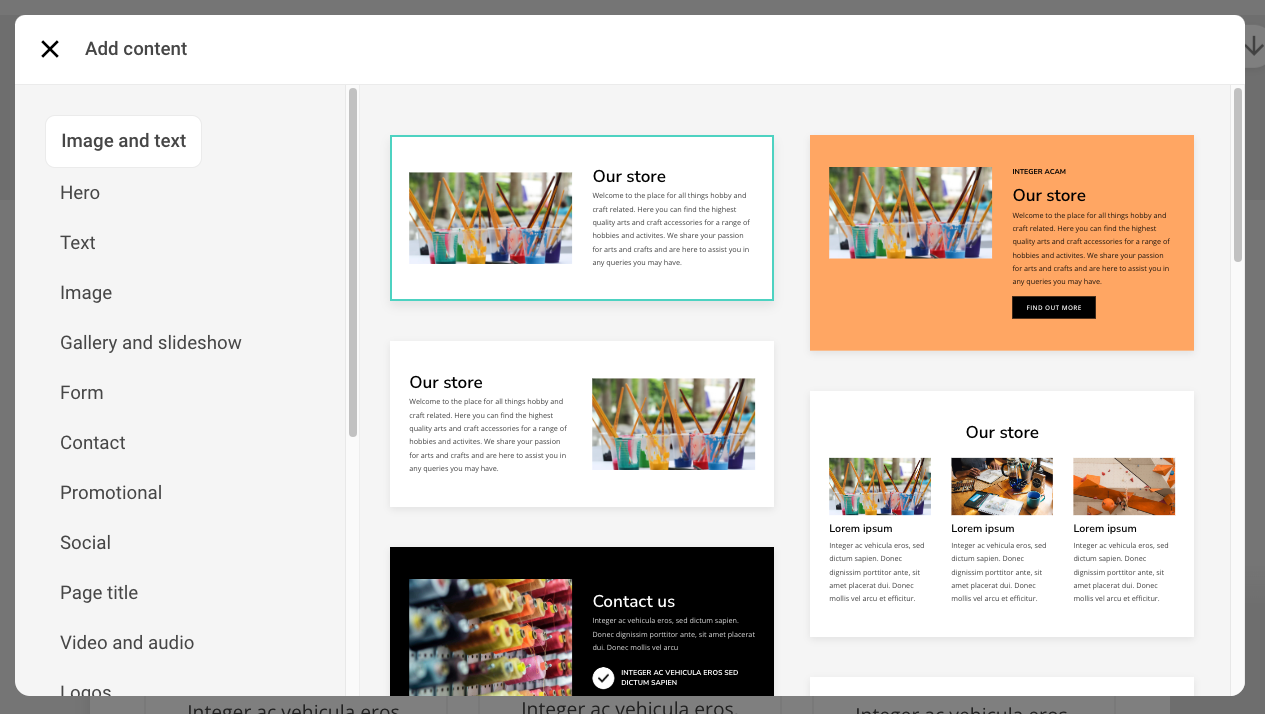The width and height of the screenshot is (1265, 714).
Task: Select the Image and text category
Action: pos(123,141)
